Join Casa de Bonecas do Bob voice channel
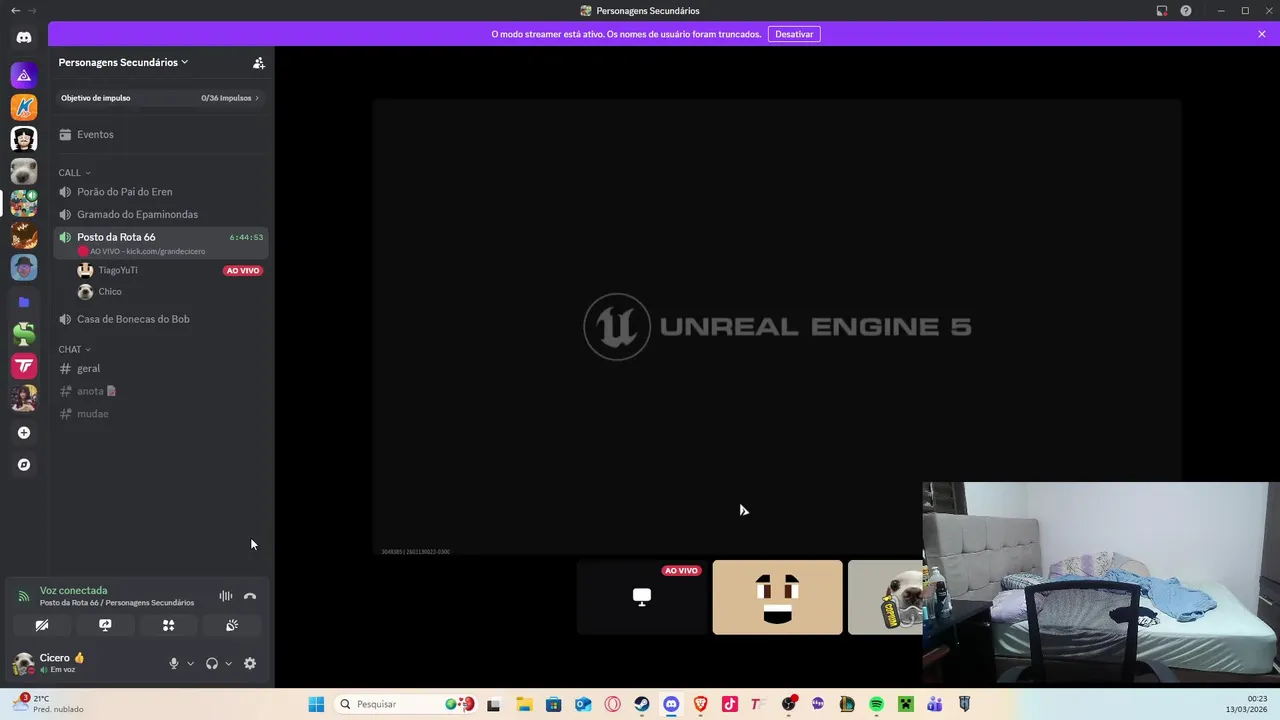The image size is (1280, 720). (x=160, y=319)
